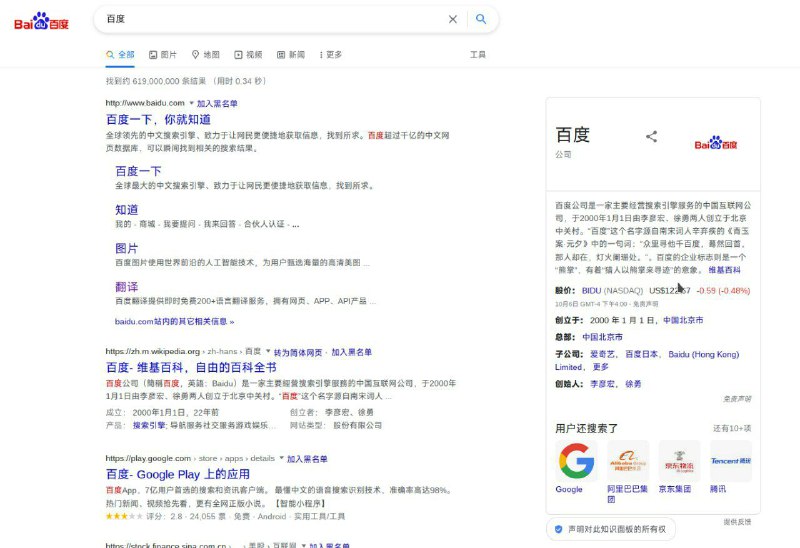Image resolution: width=800 pixels, height=548 pixels.
Task: Click the Google logo thumbnail
Action: [577, 461]
